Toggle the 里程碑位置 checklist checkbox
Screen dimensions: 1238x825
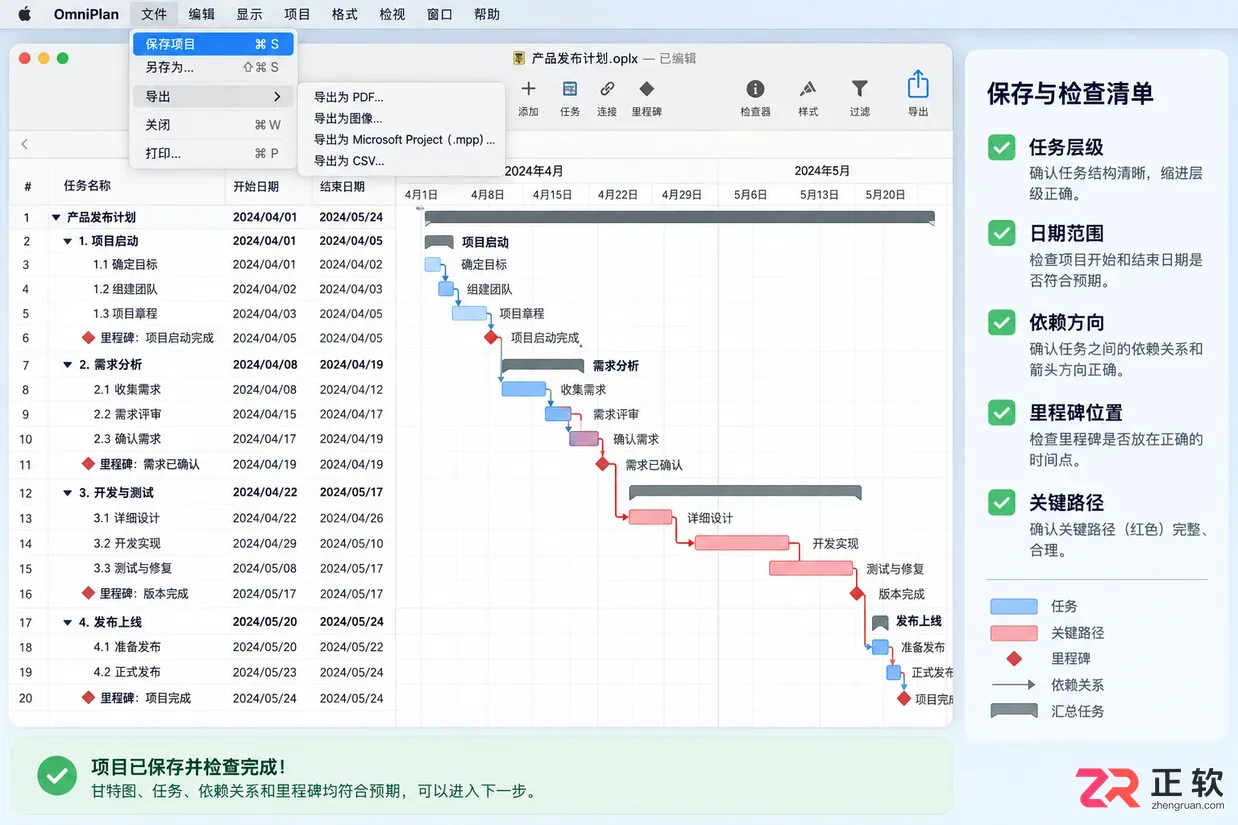1002,412
